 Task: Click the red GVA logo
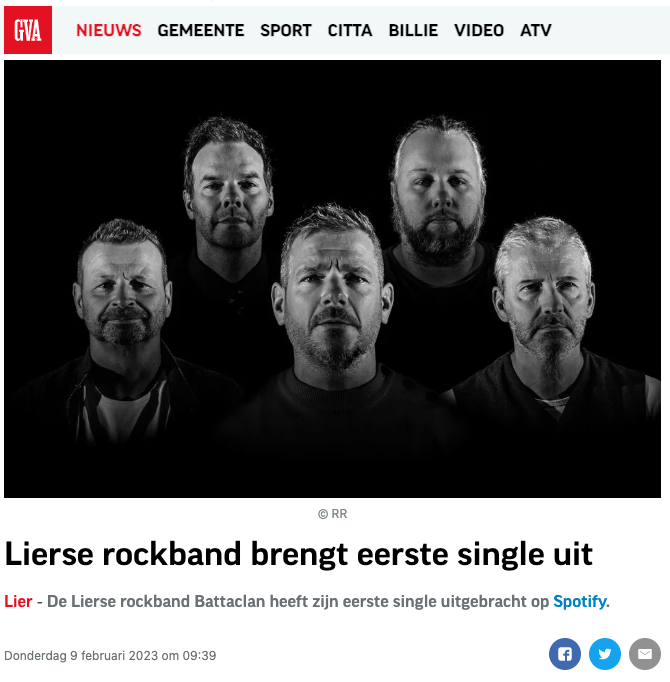28,30
